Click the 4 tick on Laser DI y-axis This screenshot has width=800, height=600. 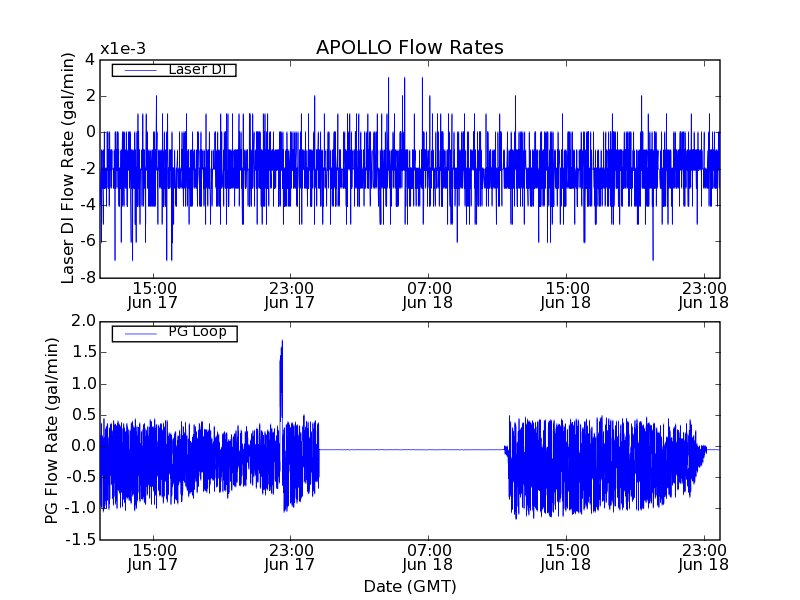click(x=90, y=59)
